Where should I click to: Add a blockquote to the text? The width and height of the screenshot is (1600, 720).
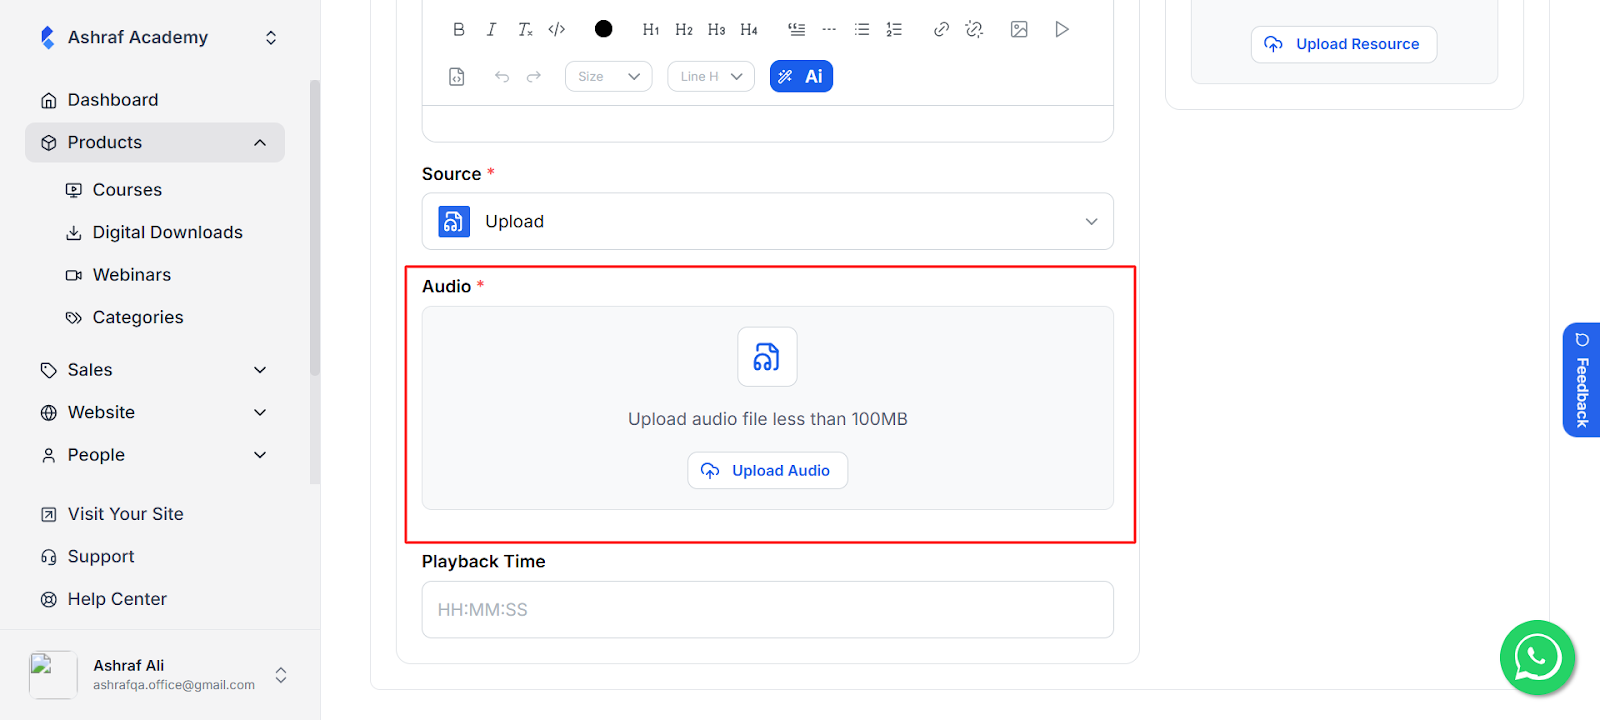[796, 29]
